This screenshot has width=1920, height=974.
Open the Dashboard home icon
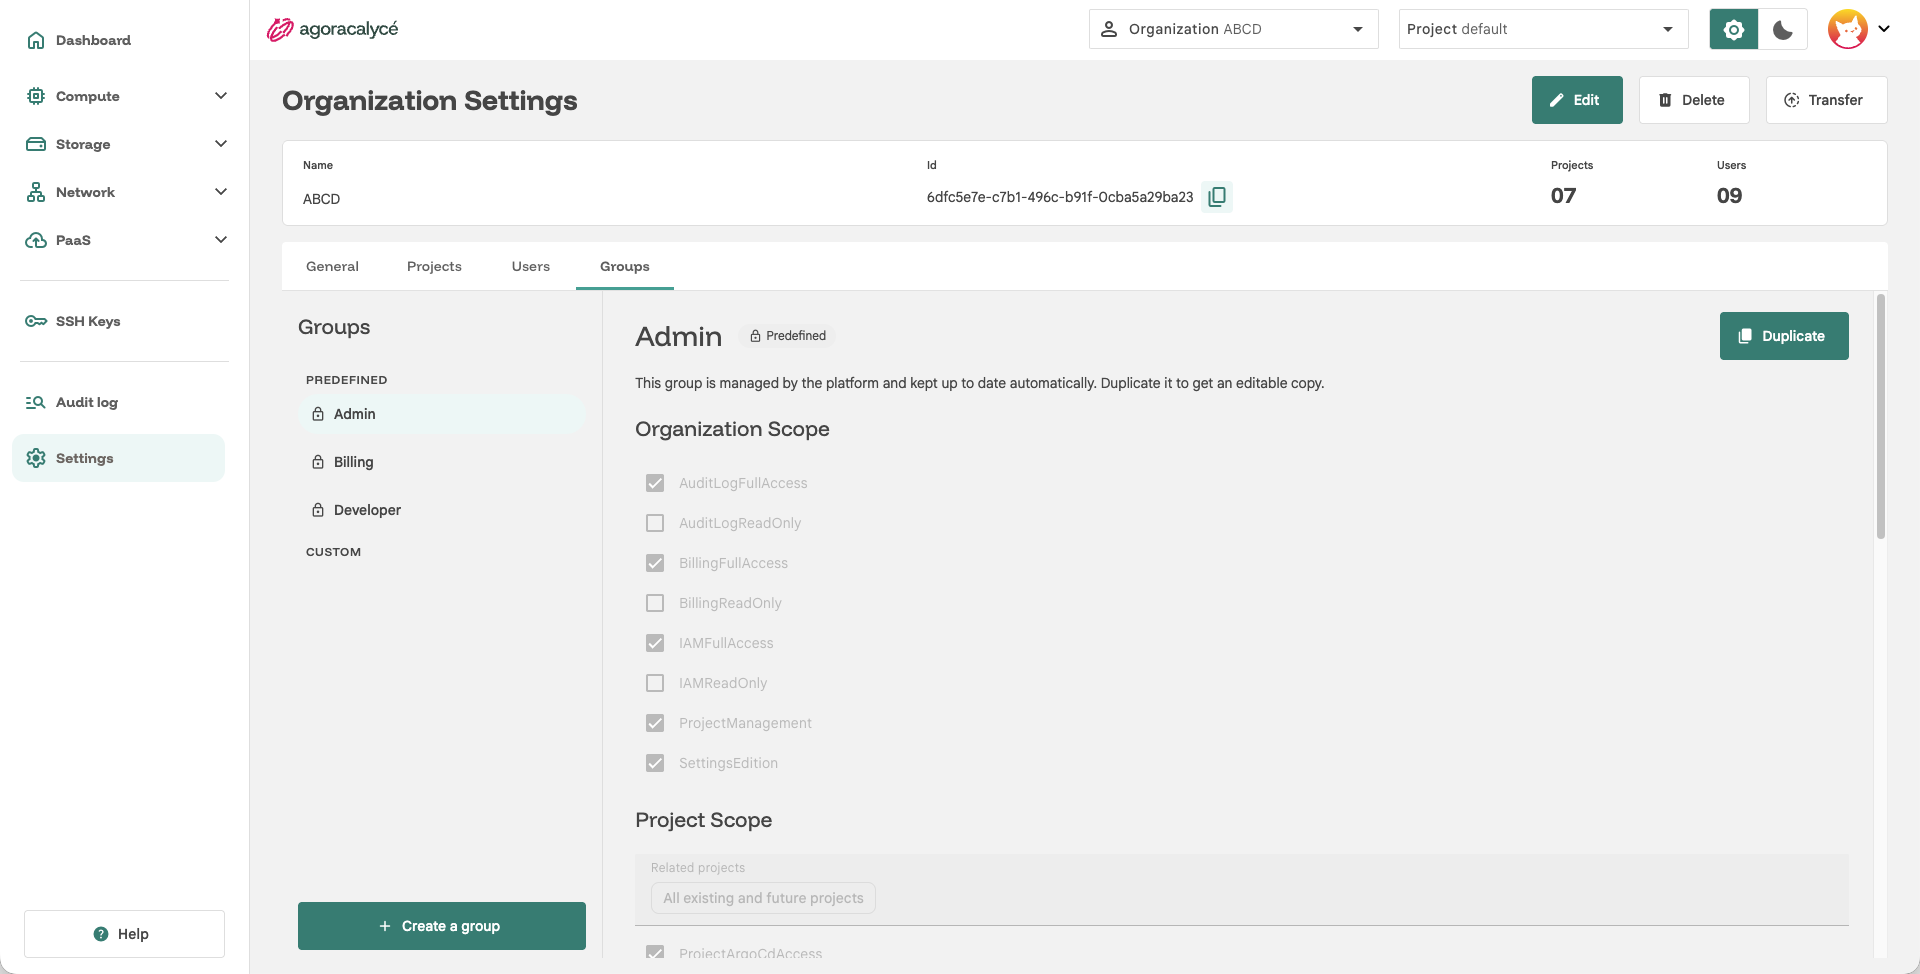(36, 40)
